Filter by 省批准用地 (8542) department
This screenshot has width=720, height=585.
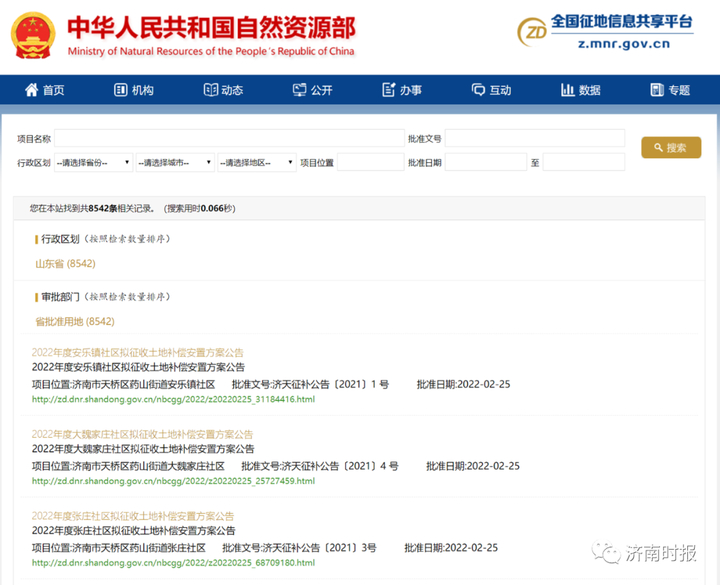click(75, 322)
